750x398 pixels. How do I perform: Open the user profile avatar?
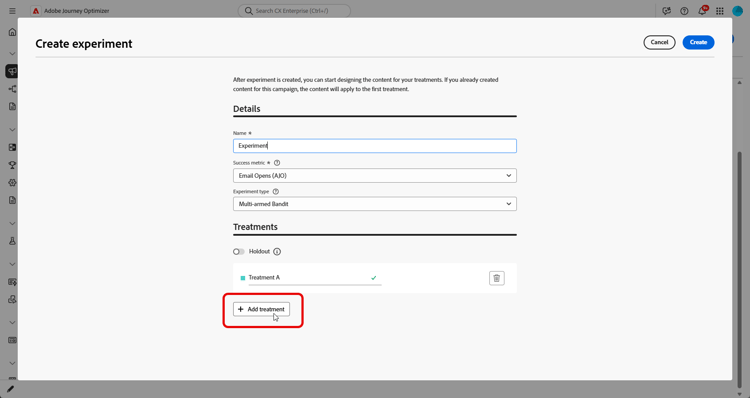pyautogui.click(x=738, y=11)
